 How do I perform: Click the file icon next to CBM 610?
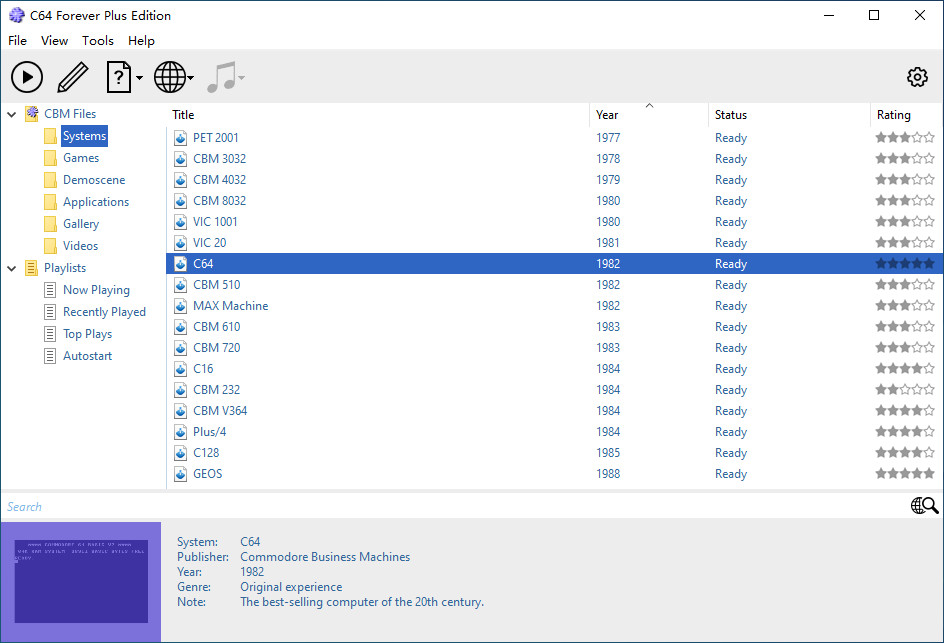click(180, 327)
